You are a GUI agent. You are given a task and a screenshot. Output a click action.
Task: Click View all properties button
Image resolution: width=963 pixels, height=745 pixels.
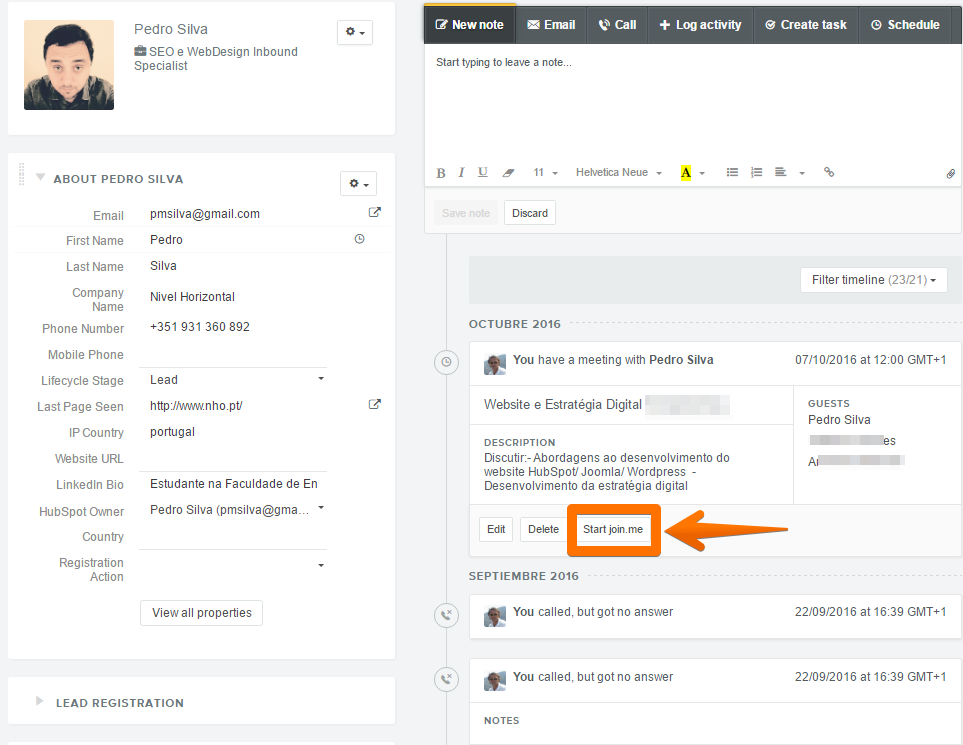(201, 613)
